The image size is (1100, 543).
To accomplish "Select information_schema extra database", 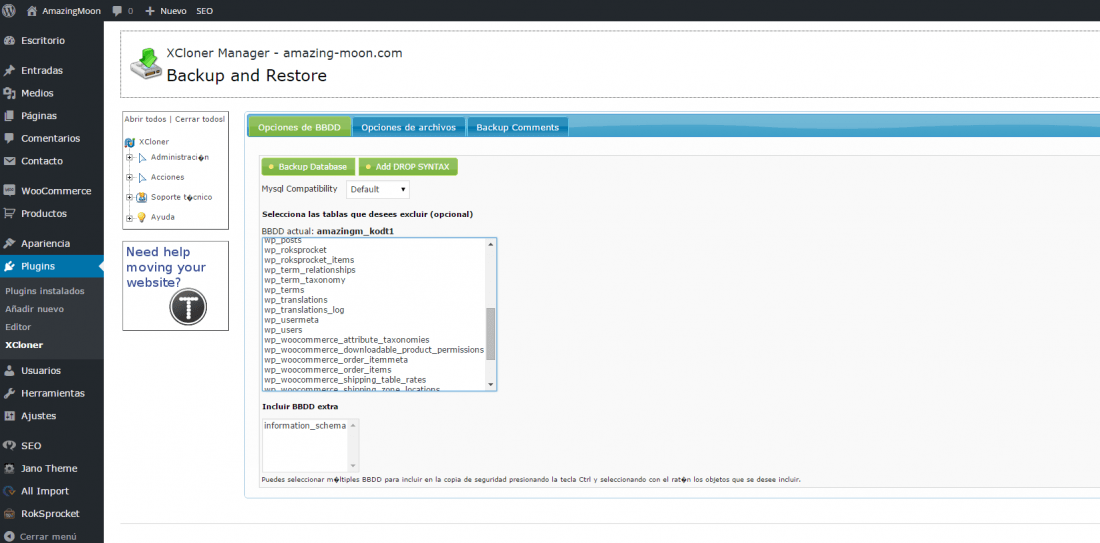I will click(x=305, y=426).
